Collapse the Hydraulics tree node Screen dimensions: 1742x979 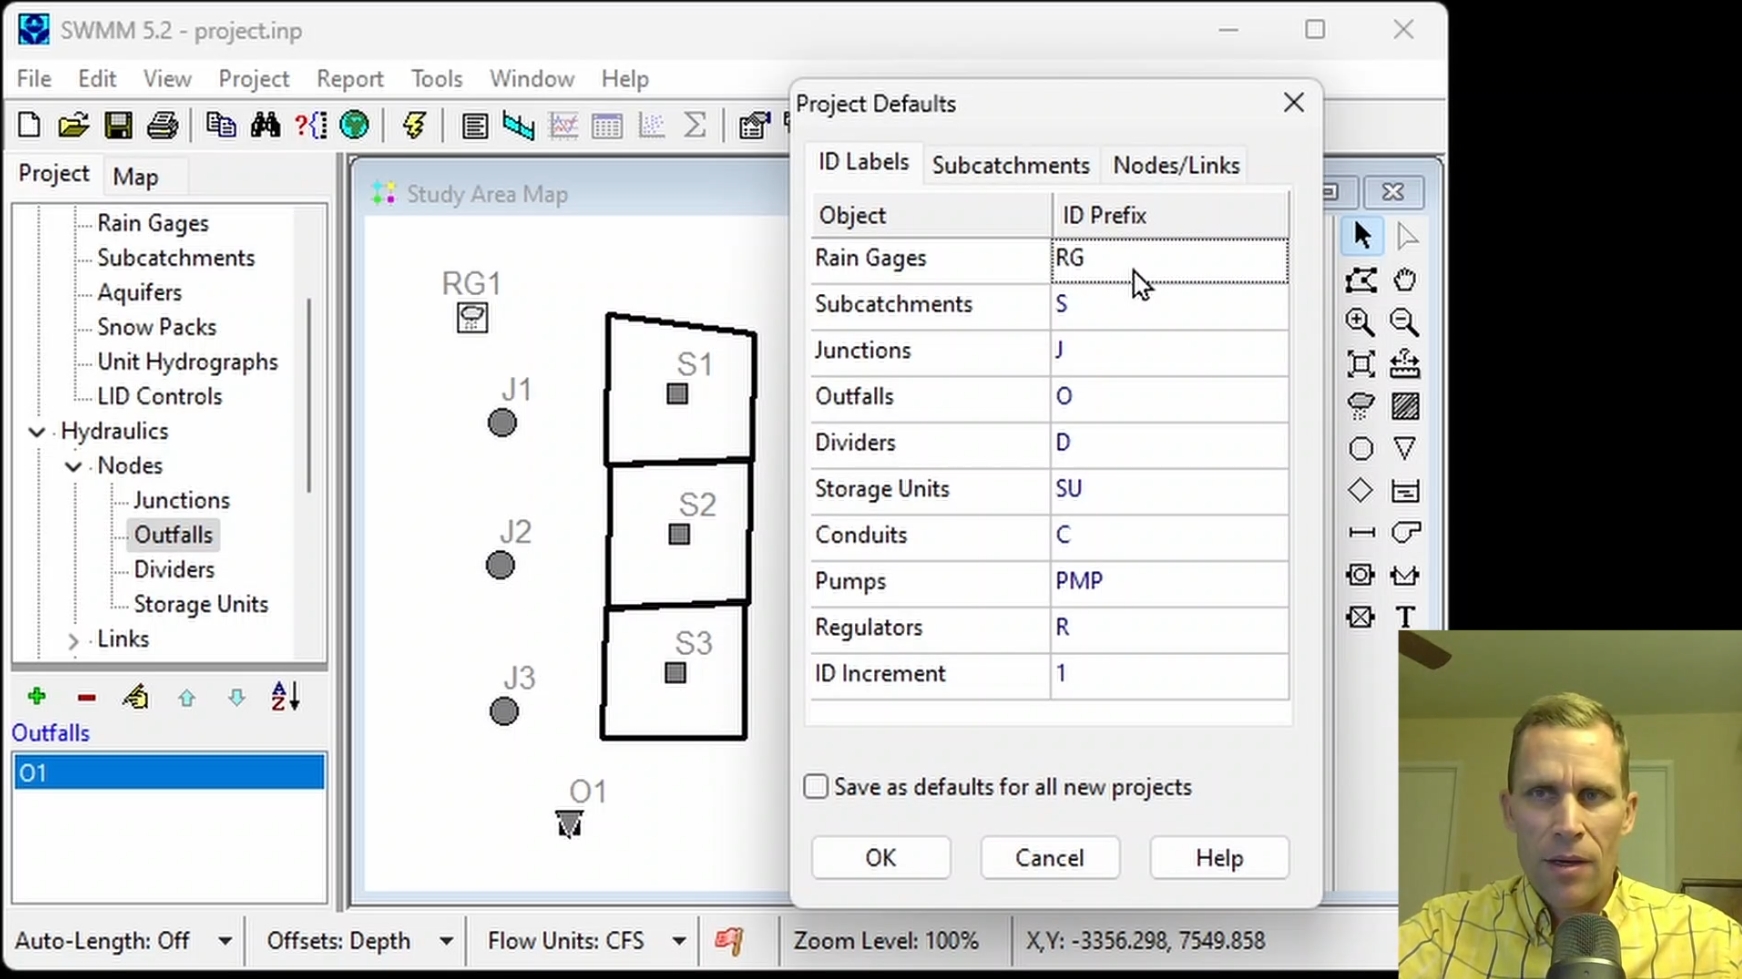pyautogui.click(x=37, y=432)
